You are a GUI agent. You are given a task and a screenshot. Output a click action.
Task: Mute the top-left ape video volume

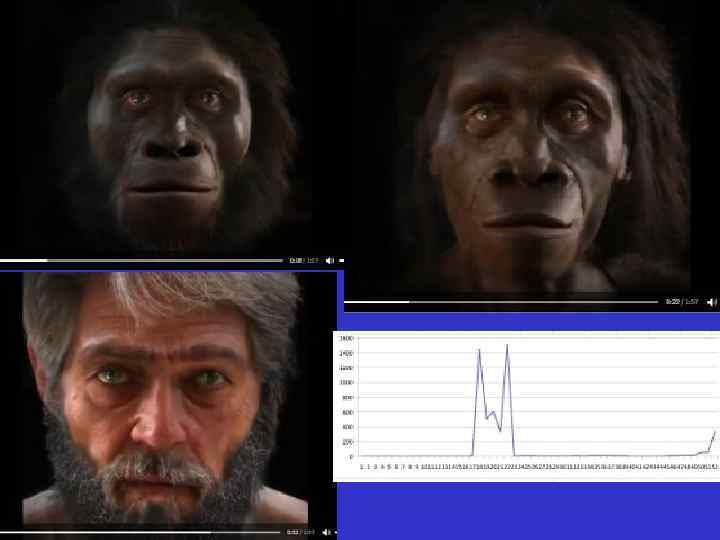[330, 260]
